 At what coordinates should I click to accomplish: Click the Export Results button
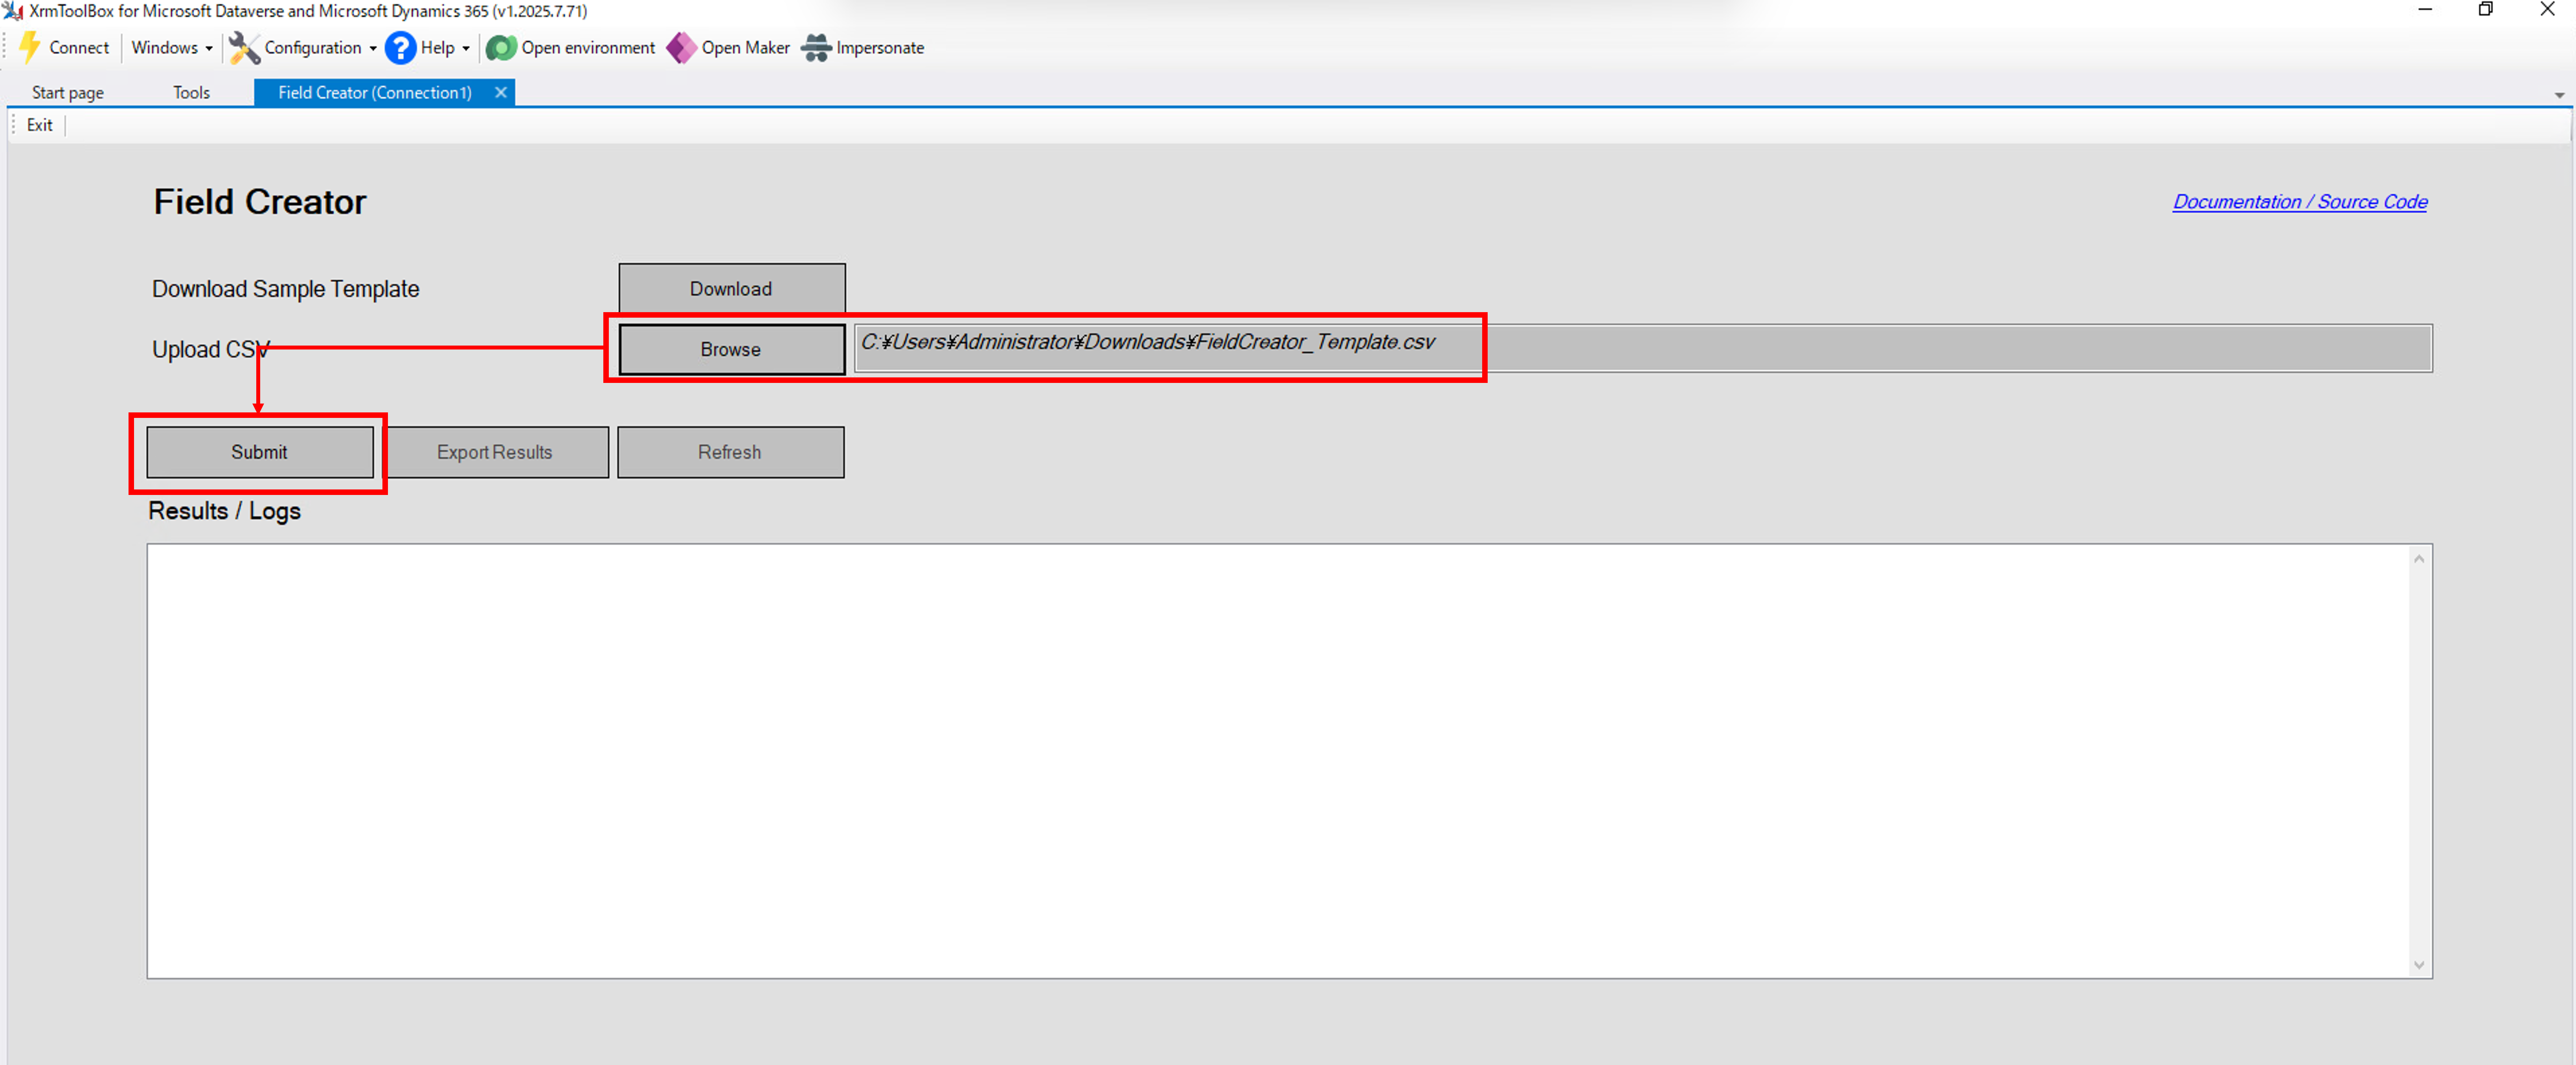[495, 452]
